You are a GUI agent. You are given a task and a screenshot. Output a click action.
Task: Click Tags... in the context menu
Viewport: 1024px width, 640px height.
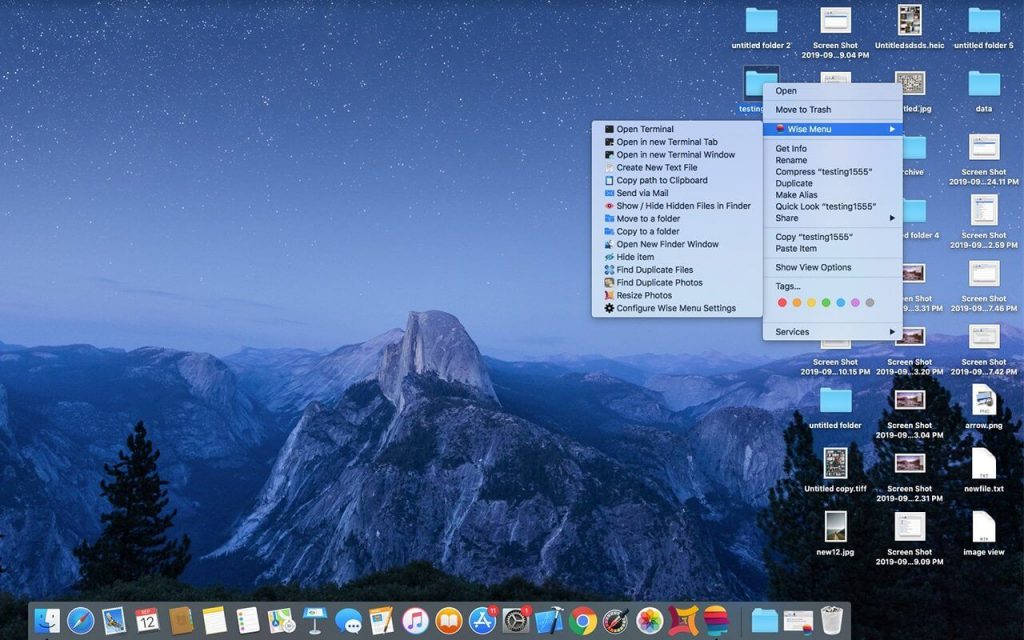(787, 286)
